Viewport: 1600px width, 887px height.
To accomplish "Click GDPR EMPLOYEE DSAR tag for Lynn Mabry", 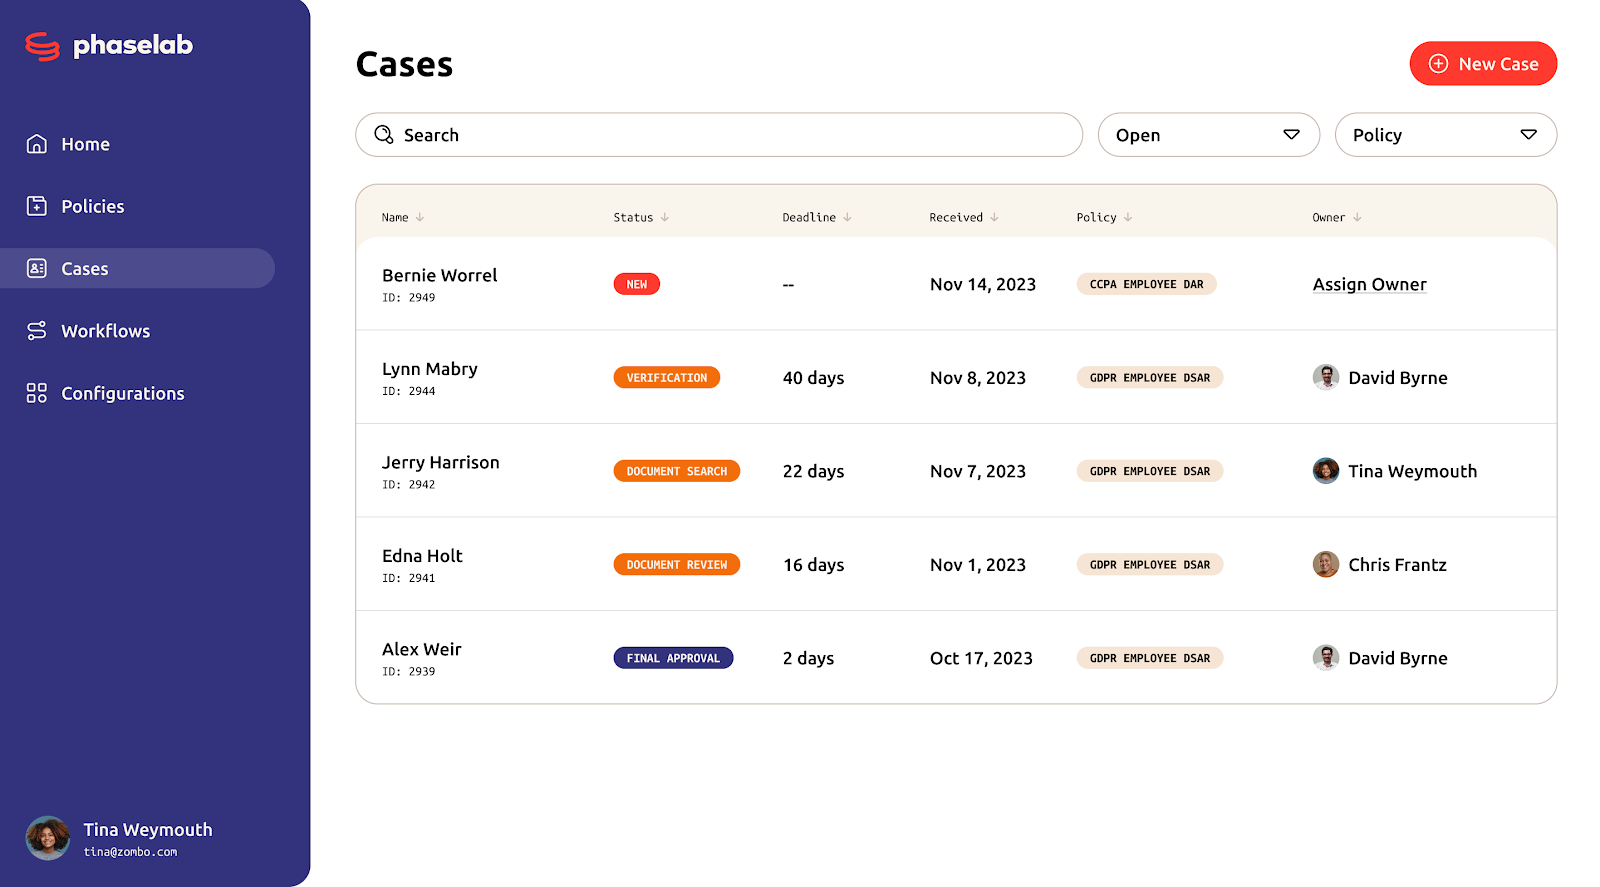I will pyautogui.click(x=1149, y=377).
